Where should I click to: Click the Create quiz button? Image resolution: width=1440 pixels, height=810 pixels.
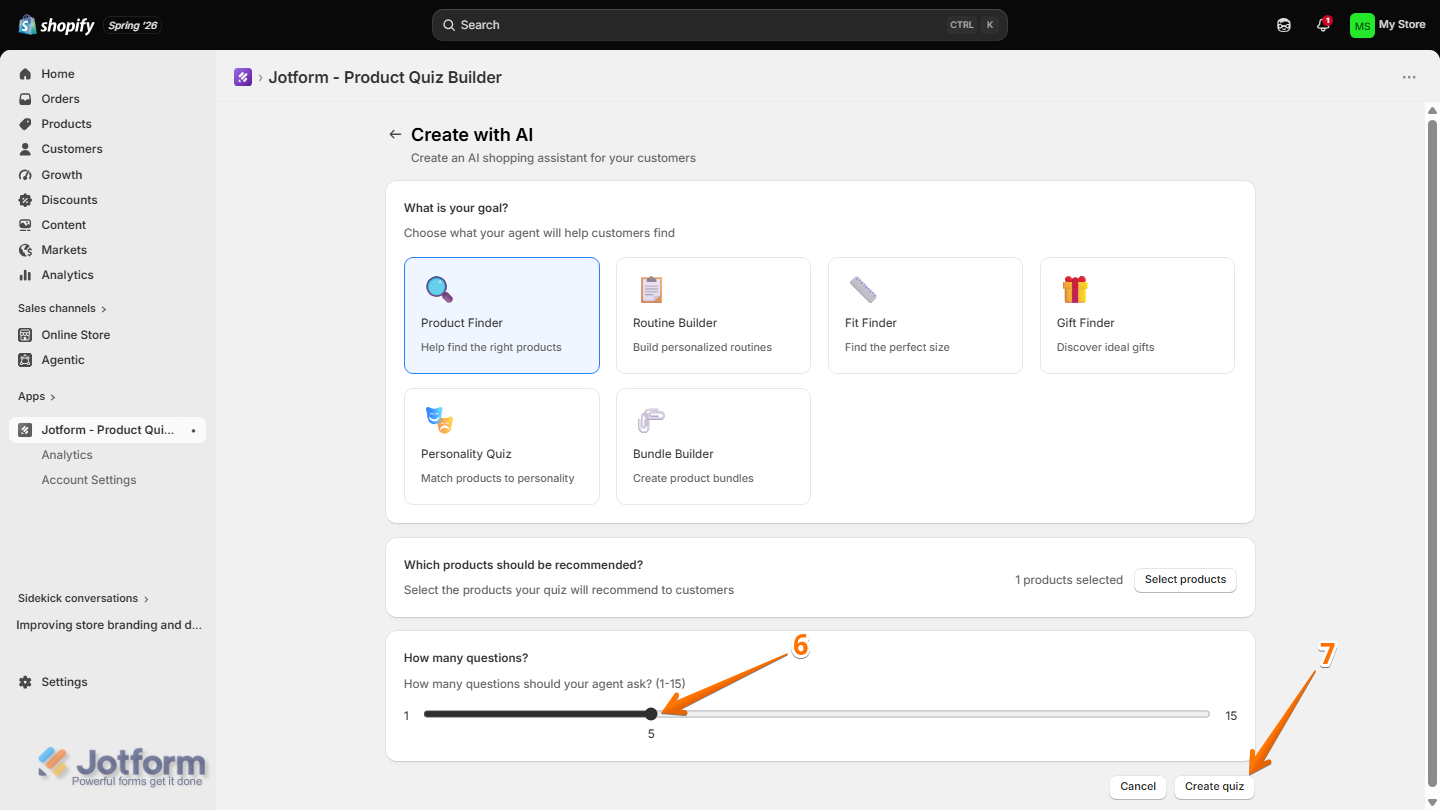(x=1214, y=787)
